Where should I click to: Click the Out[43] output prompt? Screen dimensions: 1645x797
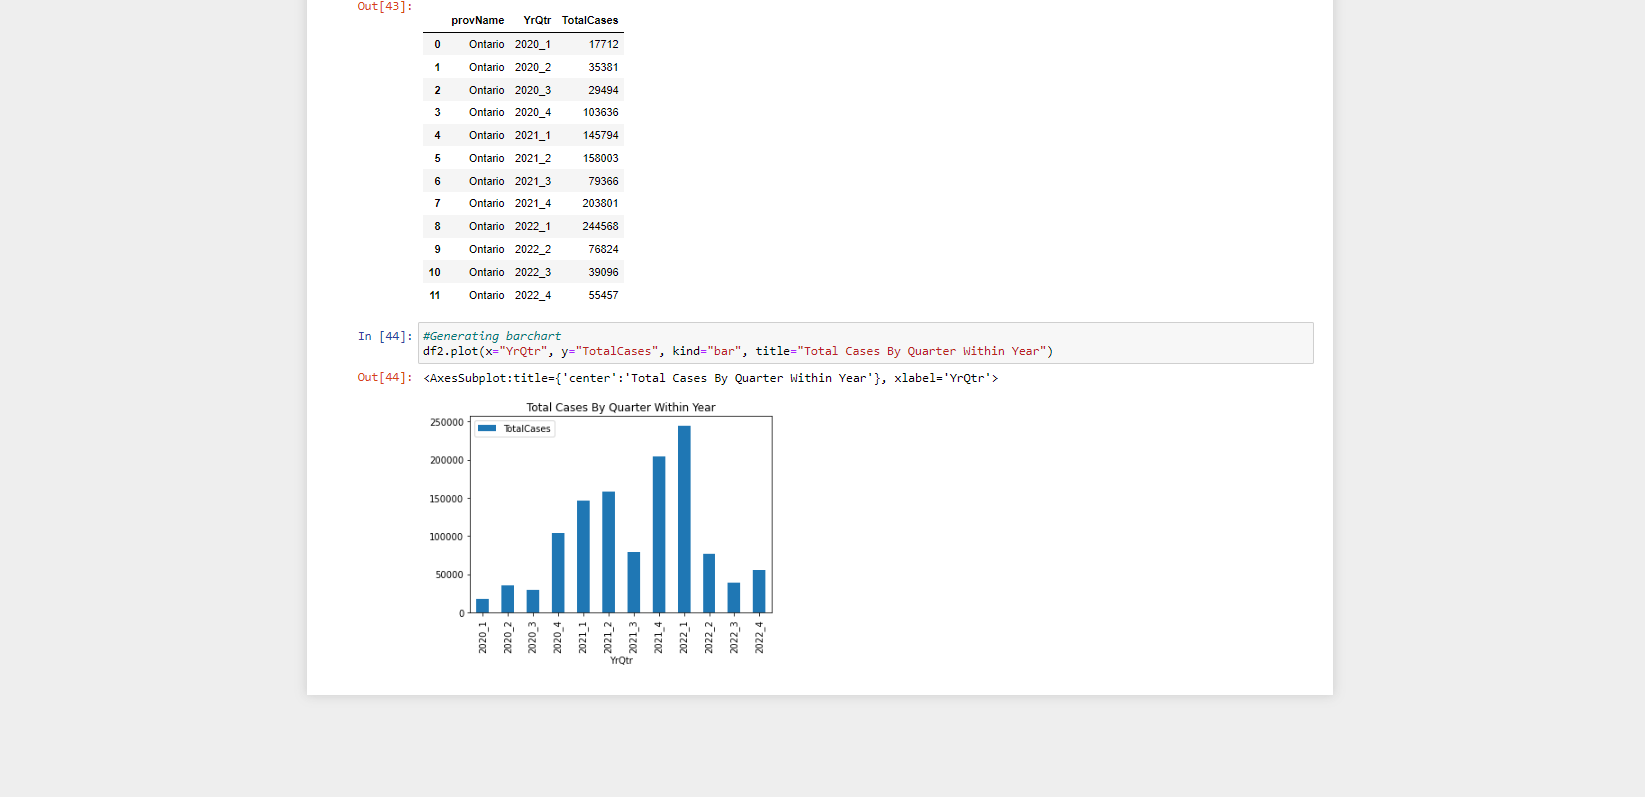pyautogui.click(x=384, y=7)
